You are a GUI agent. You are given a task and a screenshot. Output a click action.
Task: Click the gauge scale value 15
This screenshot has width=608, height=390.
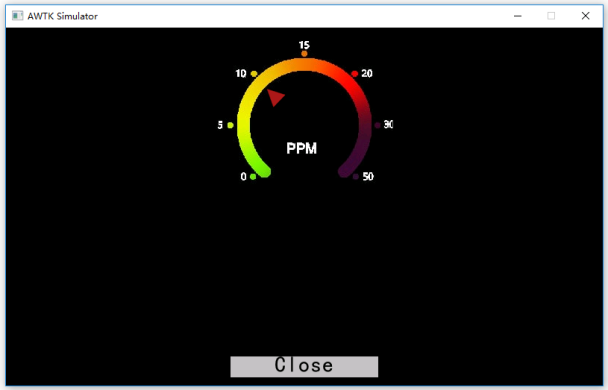304,45
